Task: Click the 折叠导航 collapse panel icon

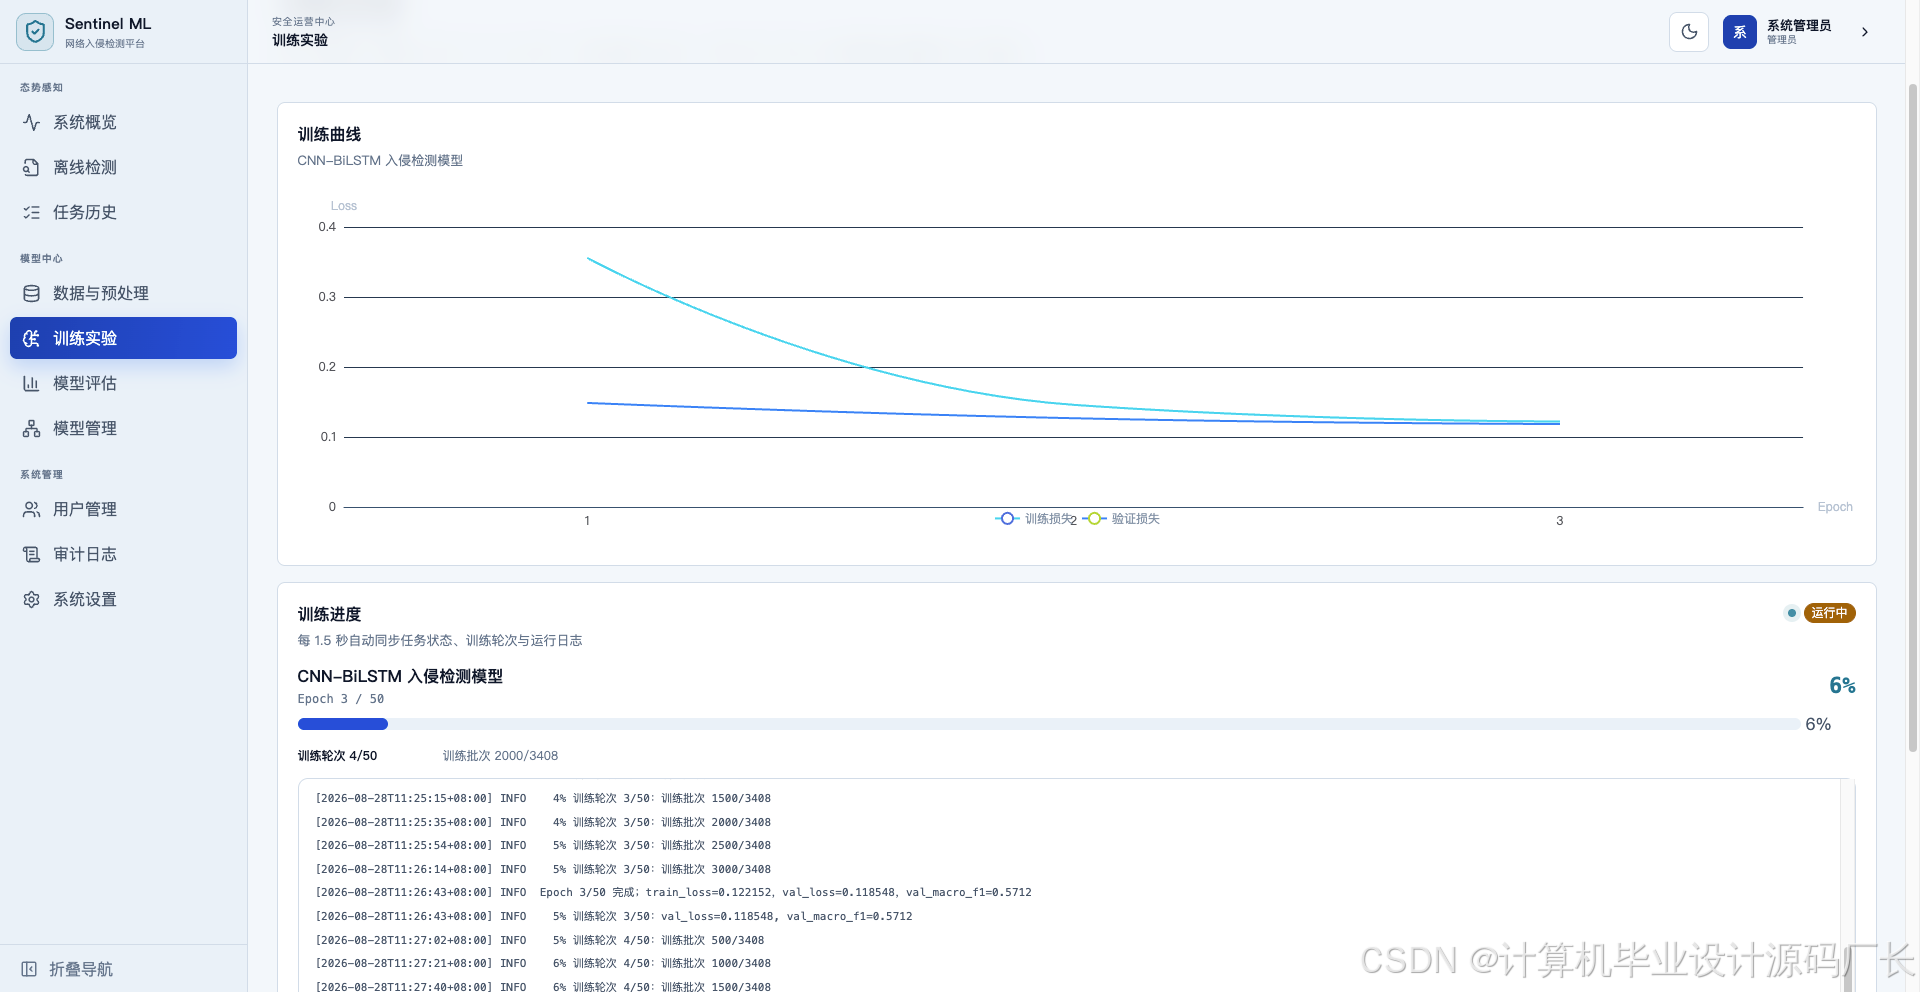Action: click(x=29, y=969)
